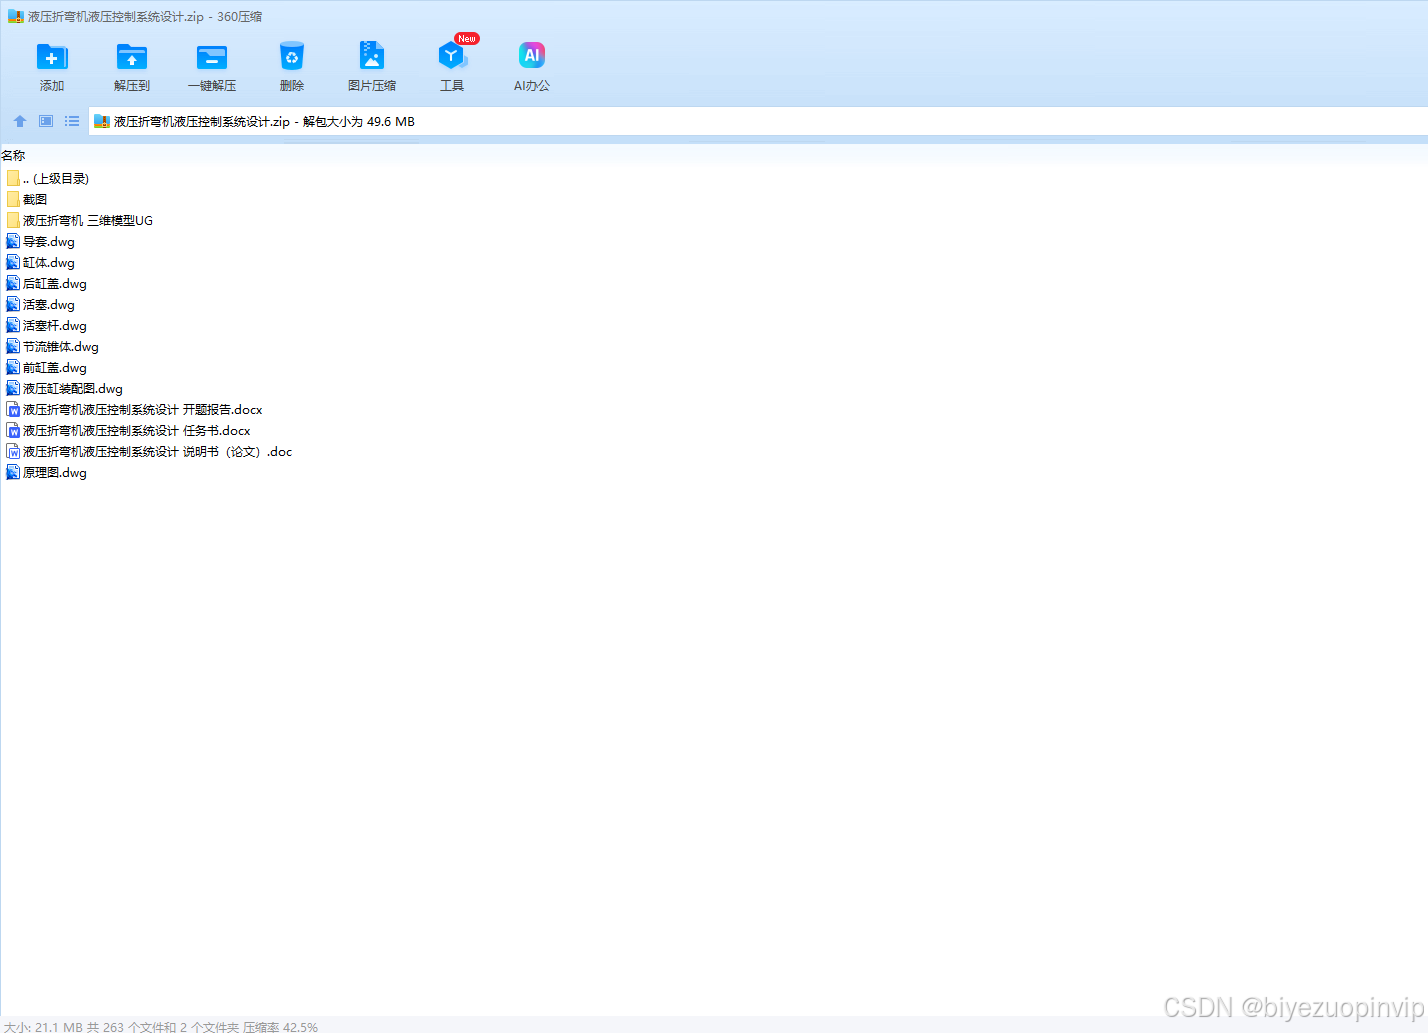Click the 360压缩 title bar app icon
Screen dimensions: 1428x1033
[16, 16]
